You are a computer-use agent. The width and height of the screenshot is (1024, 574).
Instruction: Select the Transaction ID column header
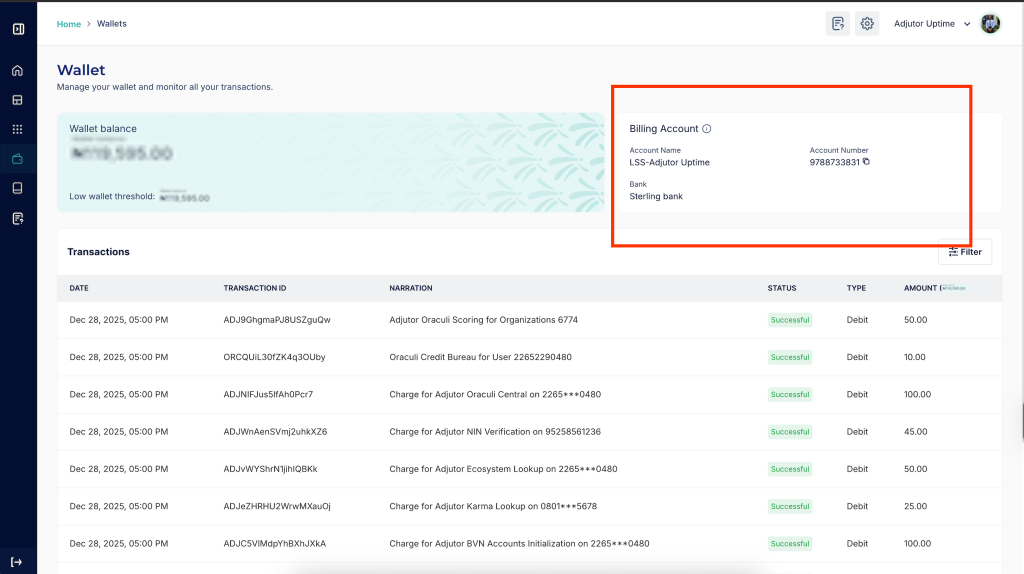click(255, 288)
